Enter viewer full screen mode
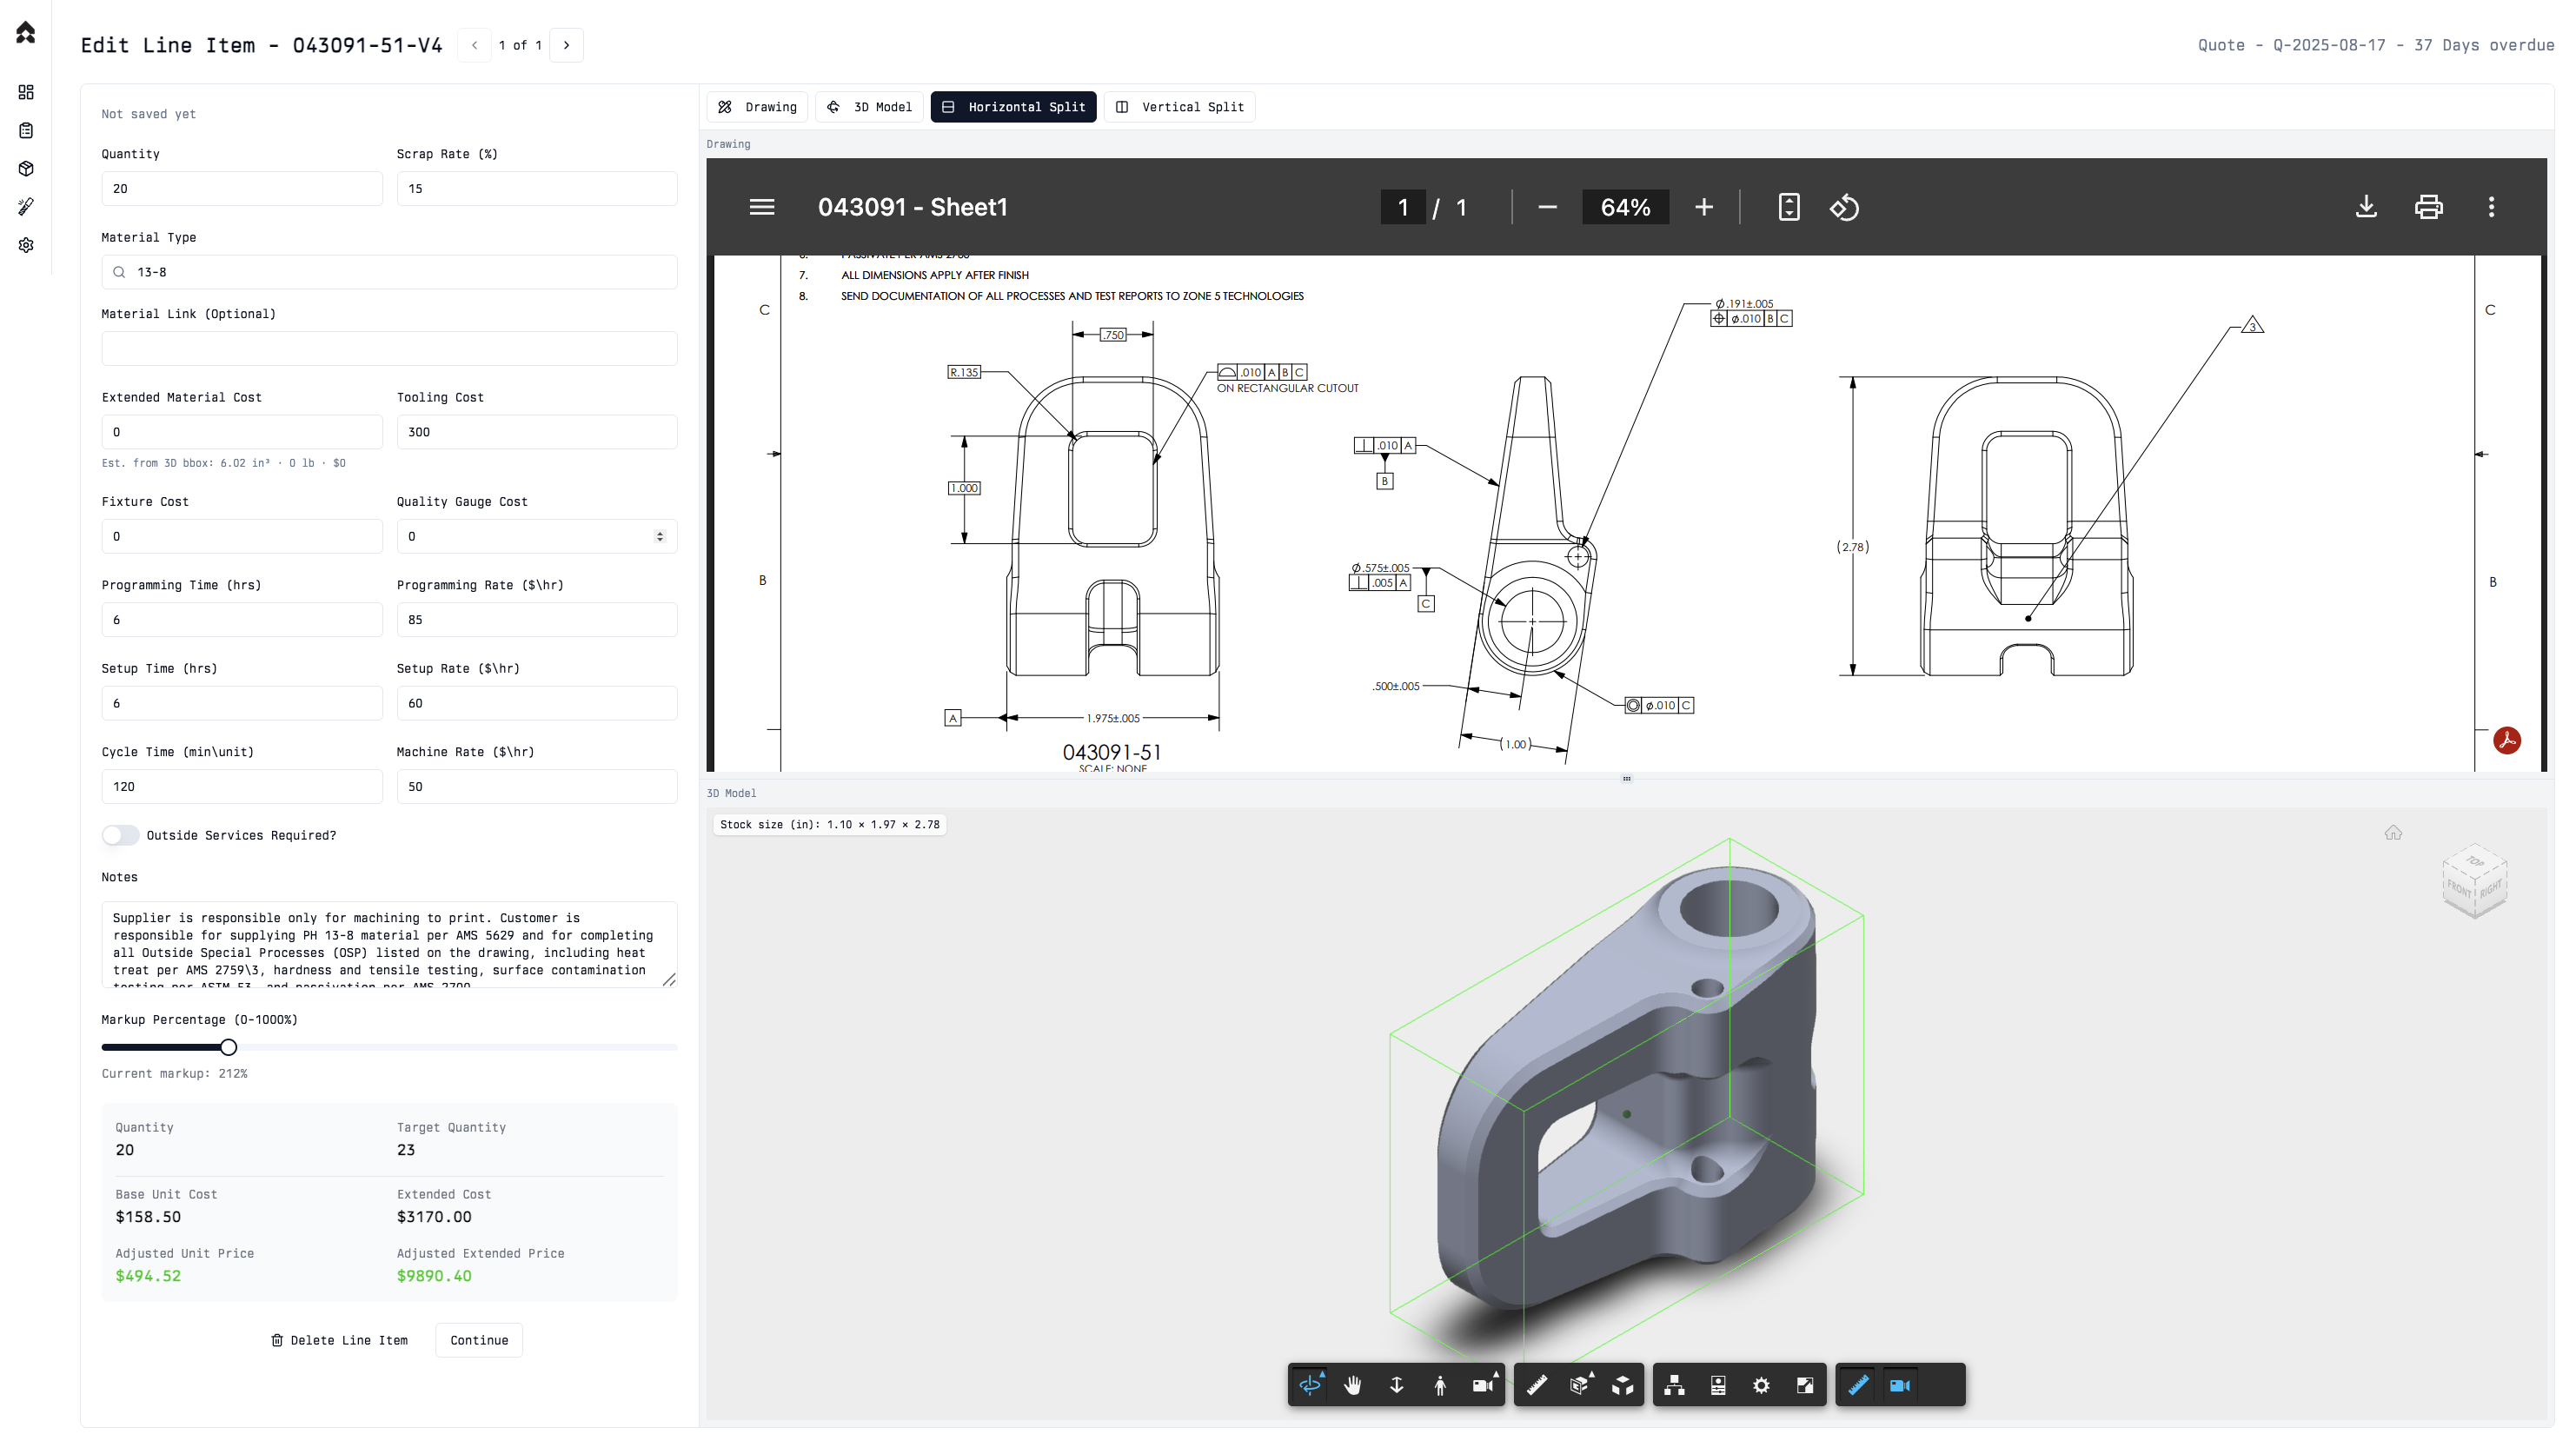 coord(1805,1385)
